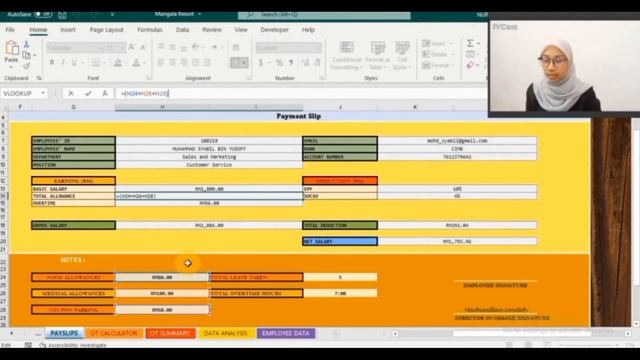Open the Page Layout ribbon tab
Viewport: 640px width, 360px height.
(107, 30)
